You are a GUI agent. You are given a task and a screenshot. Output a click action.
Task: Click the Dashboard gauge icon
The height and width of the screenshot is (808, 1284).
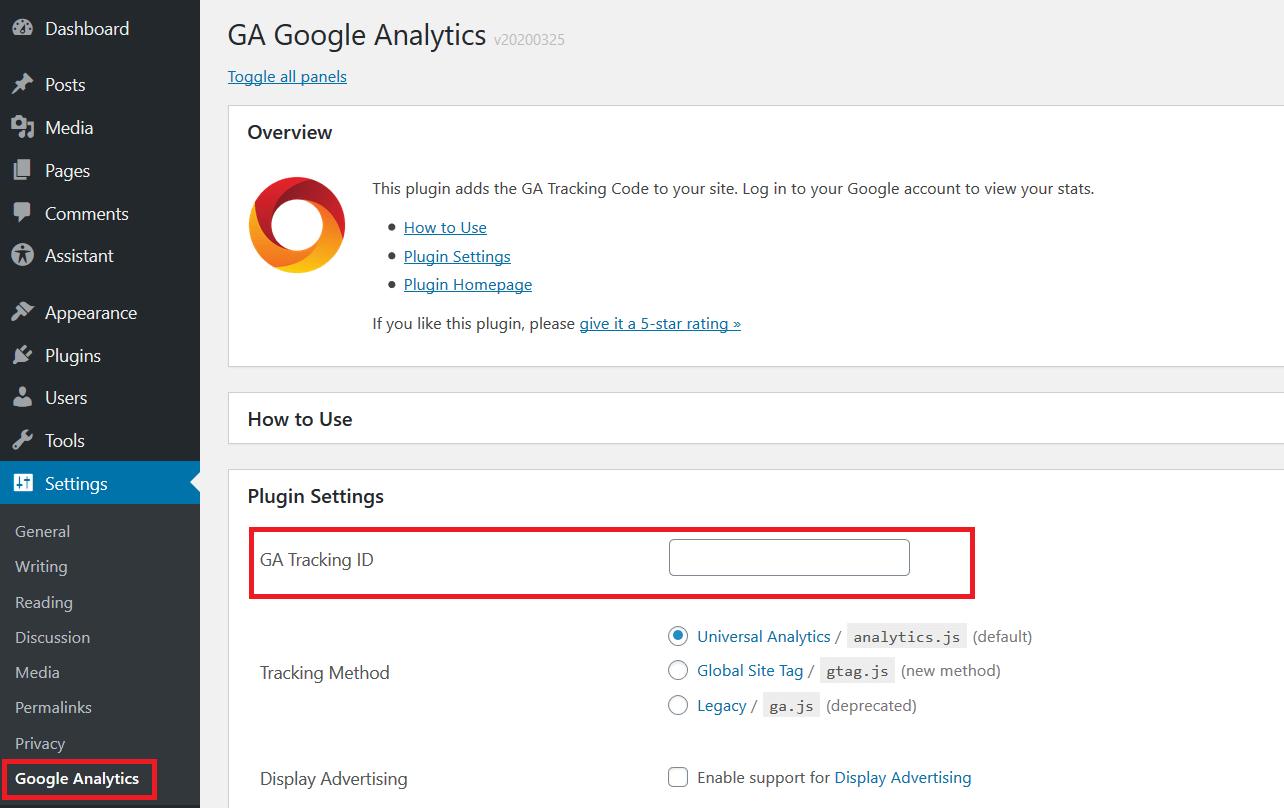pyautogui.click(x=22, y=29)
